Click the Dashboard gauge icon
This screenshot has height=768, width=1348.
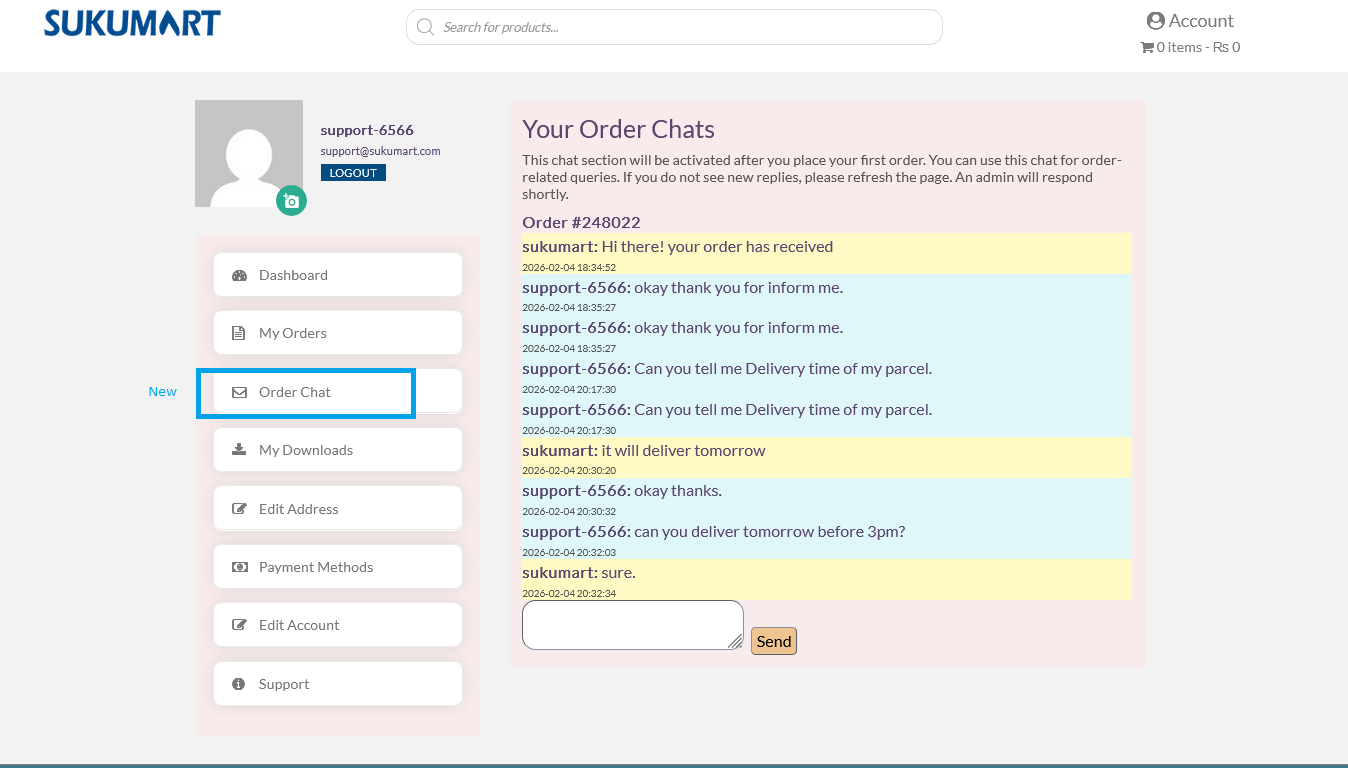pos(239,275)
